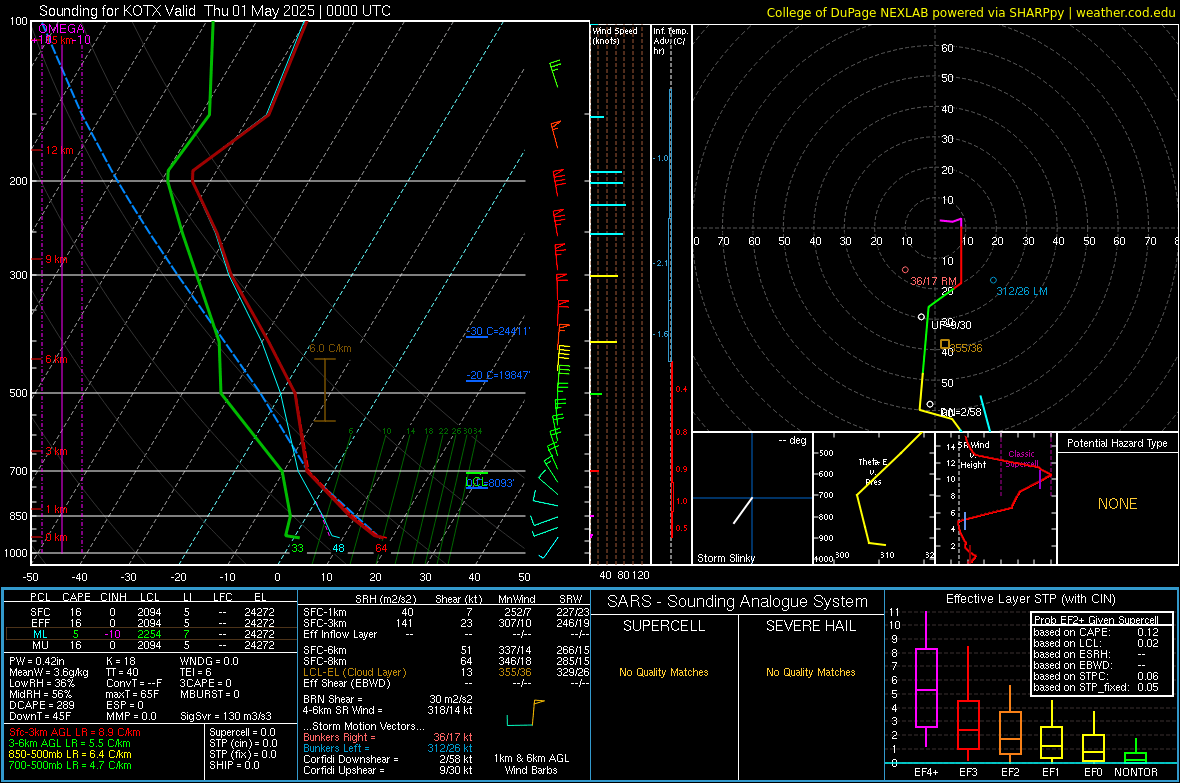Click the magenta 'Classic Supercell' label
Image resolution: width=1180 pixels, height=783 pixels.
pyautogui.click(x=1022, y=459)
